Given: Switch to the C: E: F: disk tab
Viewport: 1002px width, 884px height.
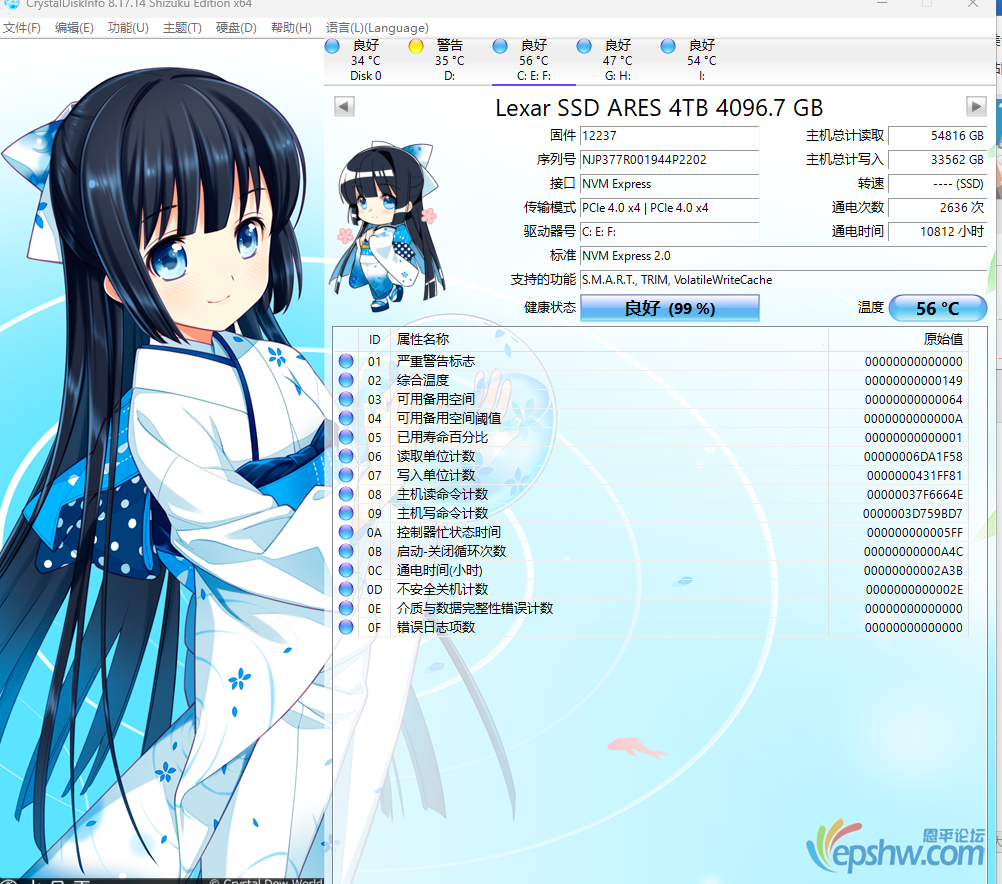Looking at the screenshot, I should (x=533, y=60).
